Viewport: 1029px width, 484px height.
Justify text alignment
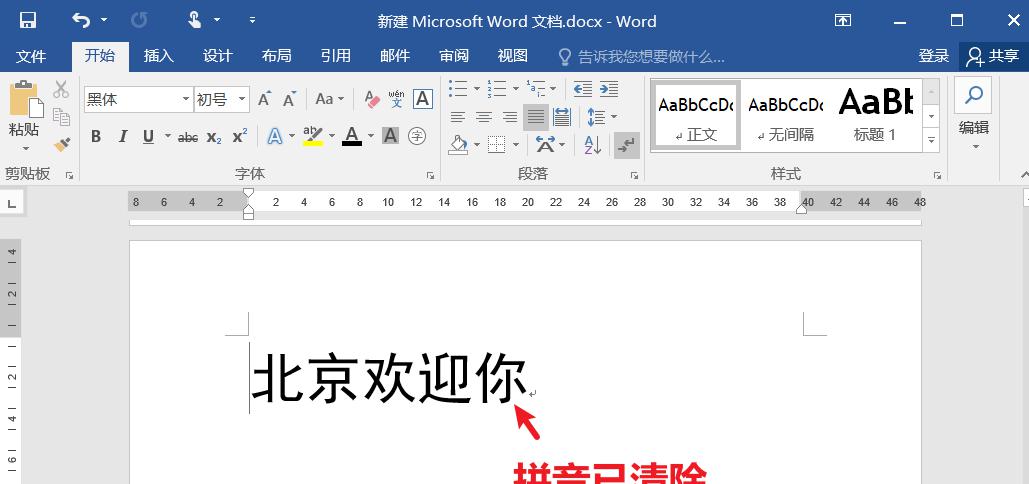coord(536,117)
